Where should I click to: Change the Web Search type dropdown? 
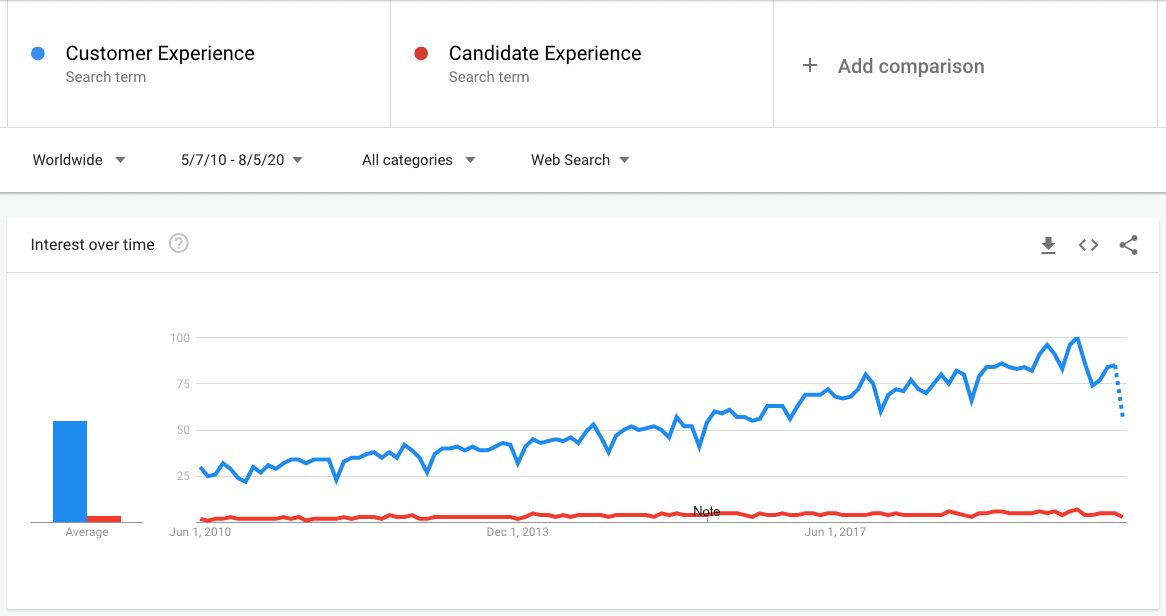click(x=580, y=160)
